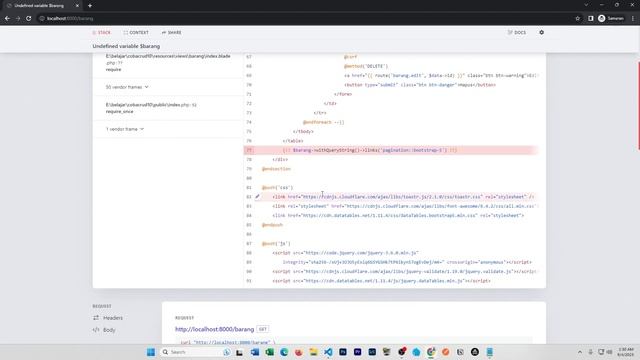The image size is (640, 360).
Task: Open a new browser tab
Action: 90,6
